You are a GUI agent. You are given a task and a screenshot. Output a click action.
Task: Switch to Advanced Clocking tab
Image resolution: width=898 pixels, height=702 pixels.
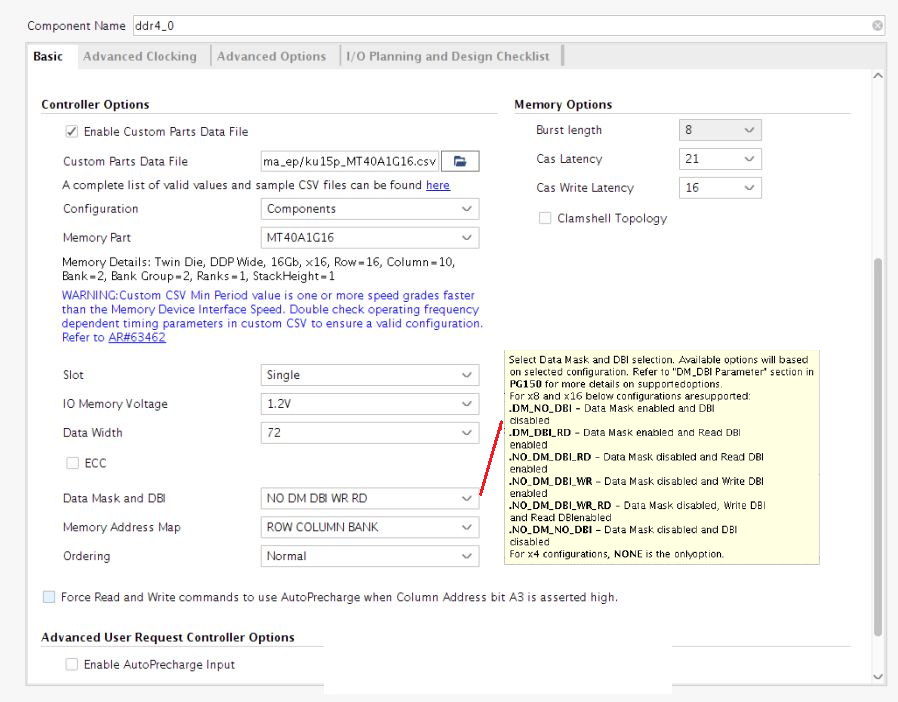pos(140,56)
